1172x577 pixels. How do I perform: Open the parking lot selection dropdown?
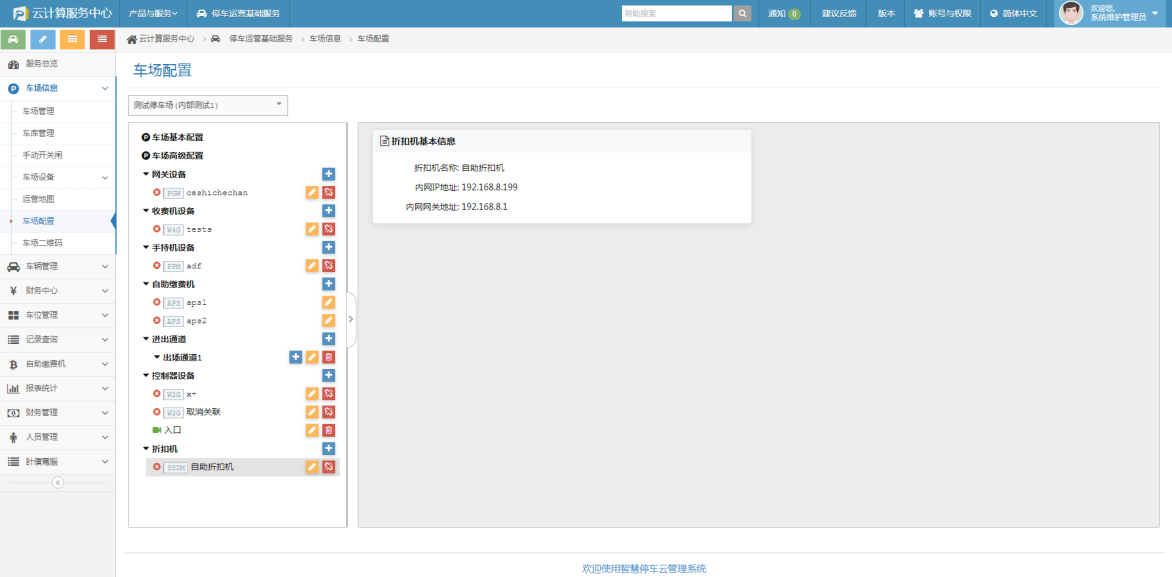pos(208,105)
